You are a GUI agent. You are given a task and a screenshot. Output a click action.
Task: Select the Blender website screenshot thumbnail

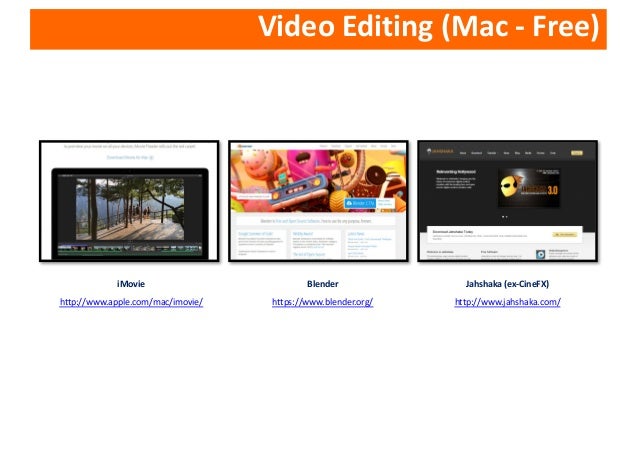point(318,201)
